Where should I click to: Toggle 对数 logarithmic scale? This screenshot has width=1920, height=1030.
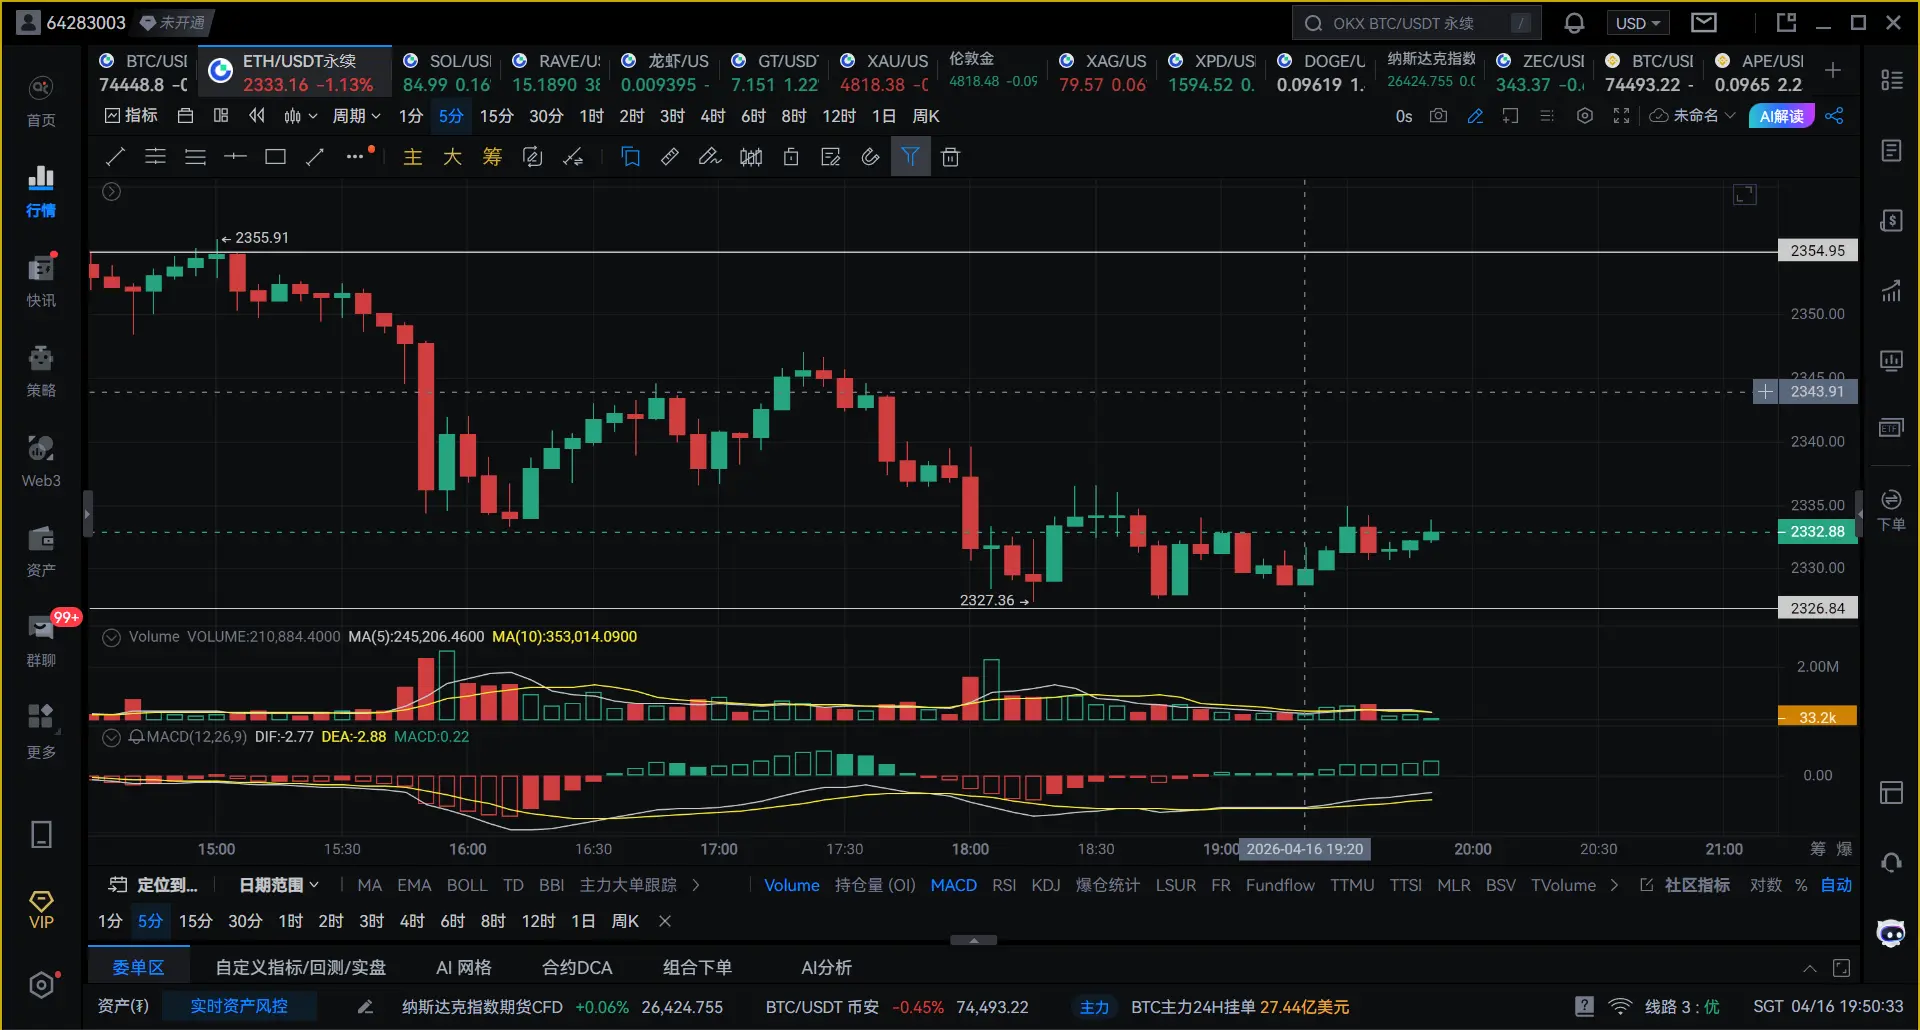point(1765,885)
